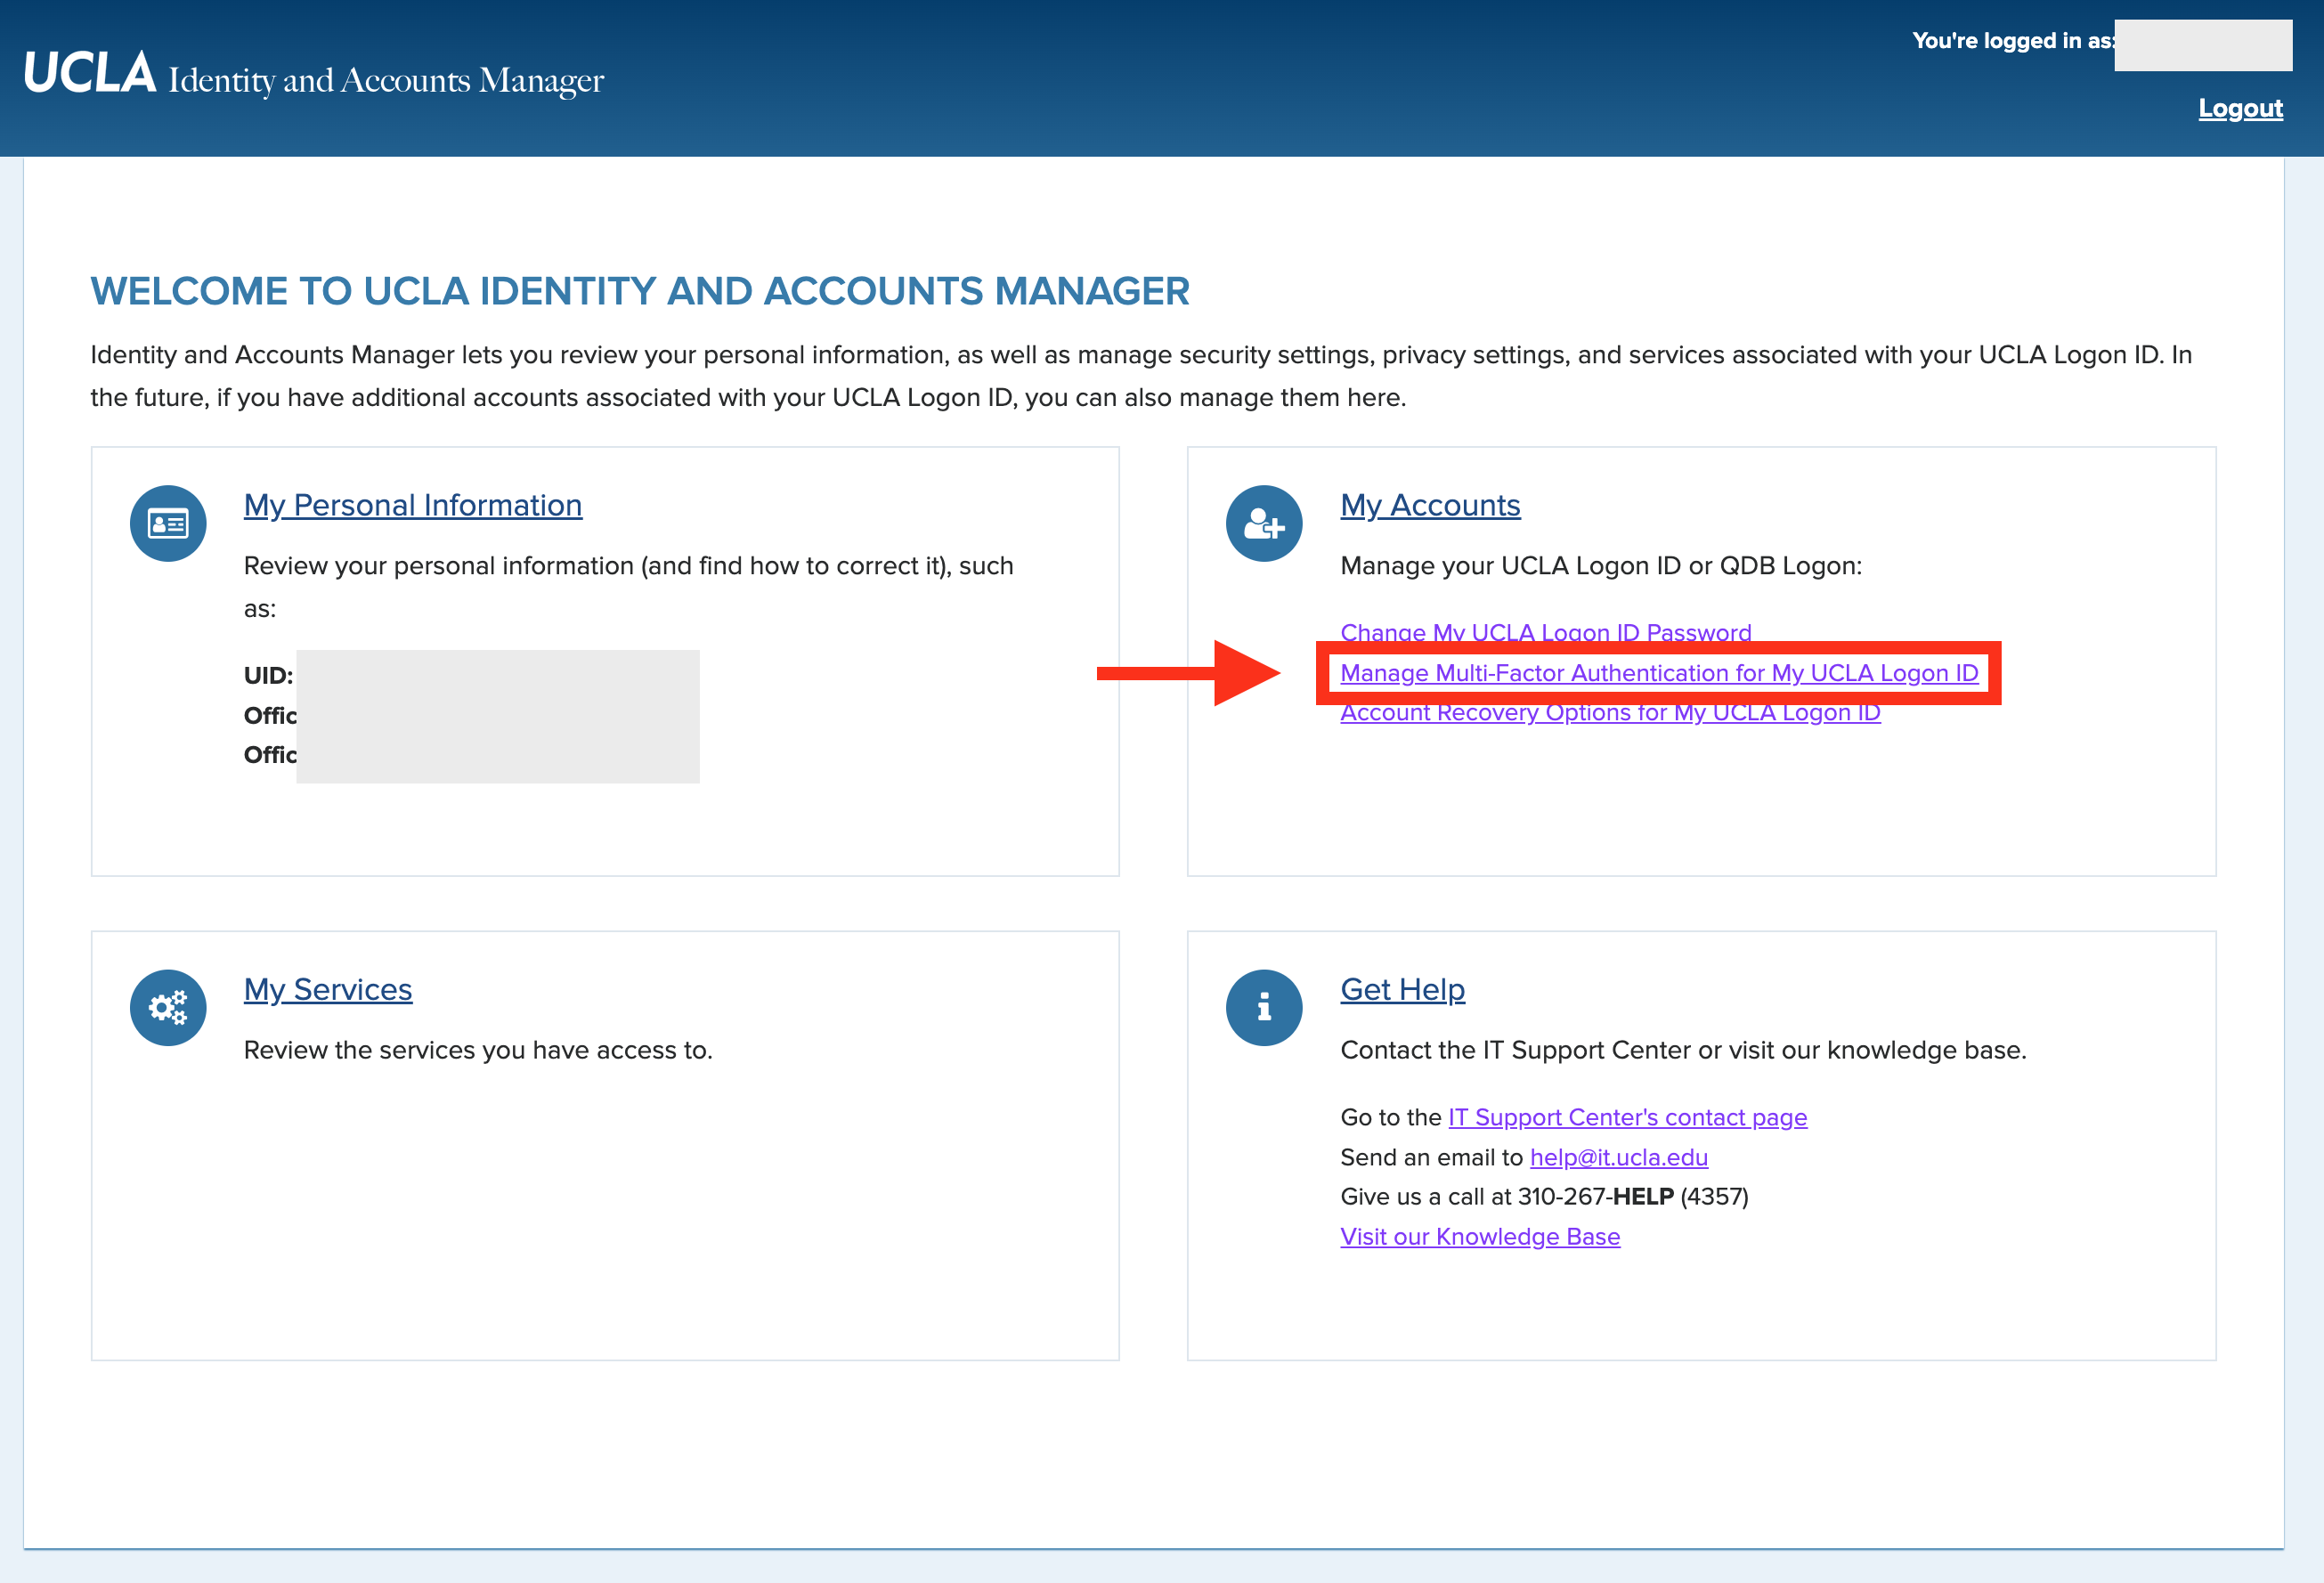Click the help@it.ucla.edu email link
This screenshot has width=2324, height=1583.
pyautogui.click(x=1618, y=1157)
